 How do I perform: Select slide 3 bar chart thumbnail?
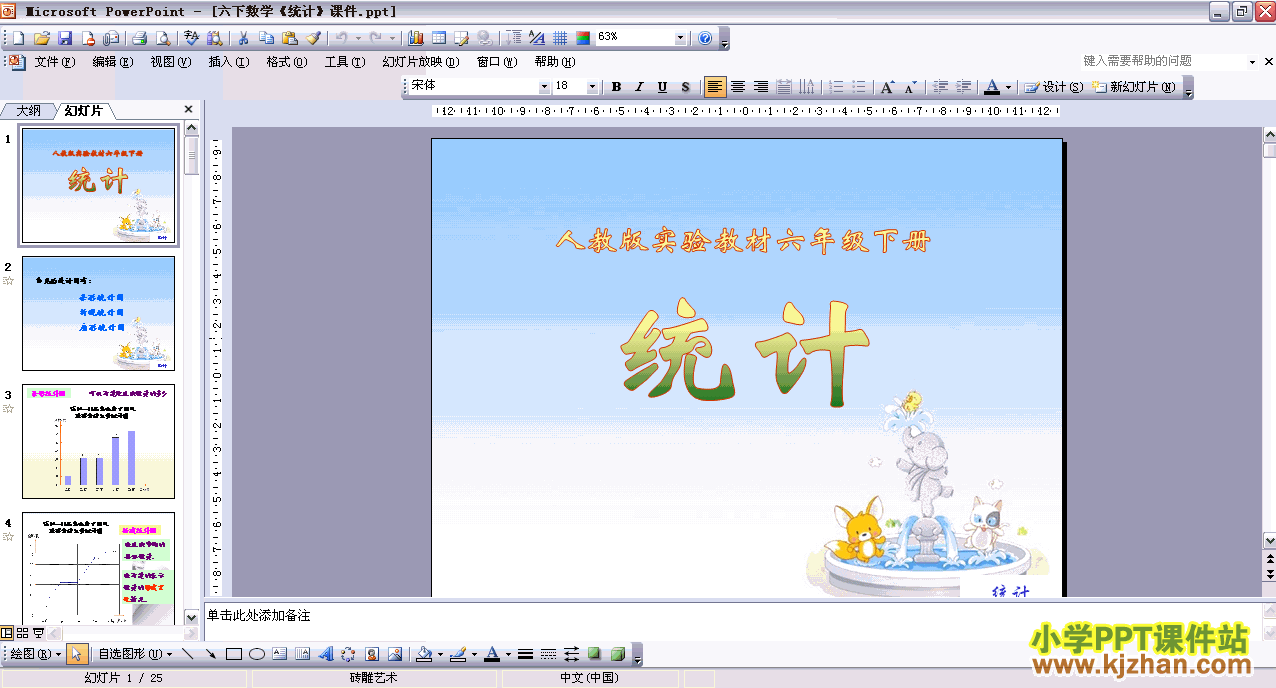(x=98, y=441)
